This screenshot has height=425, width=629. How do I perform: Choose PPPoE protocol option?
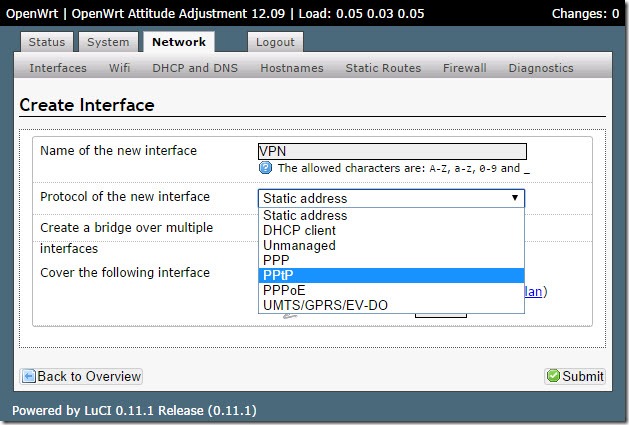click(391, 291)
